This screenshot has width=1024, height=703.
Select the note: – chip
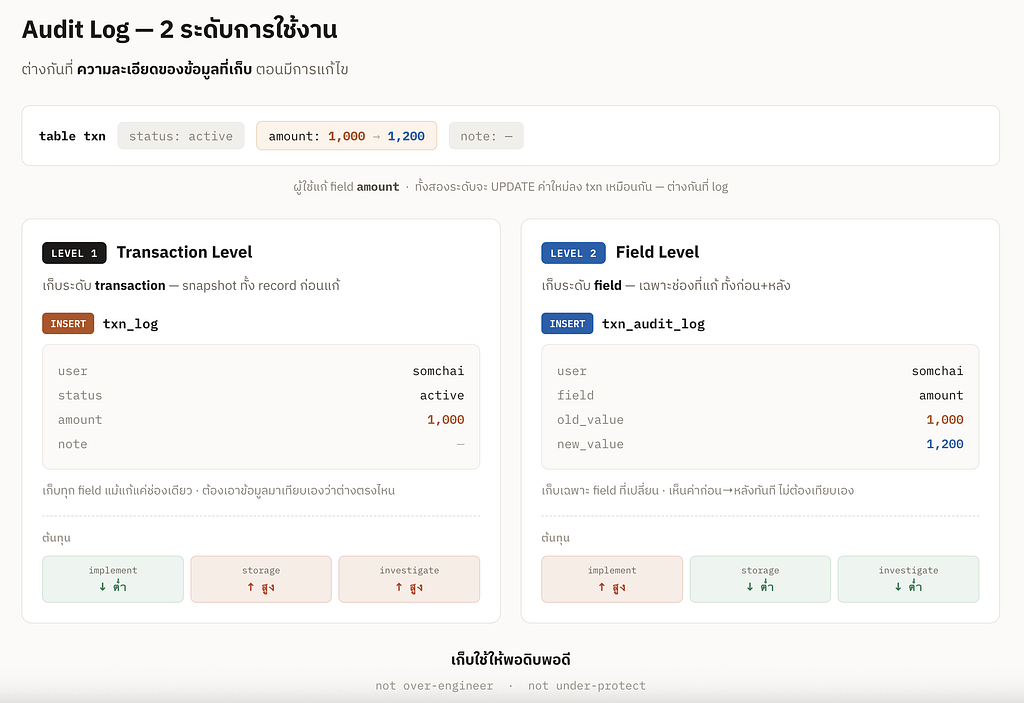(486, 136)
